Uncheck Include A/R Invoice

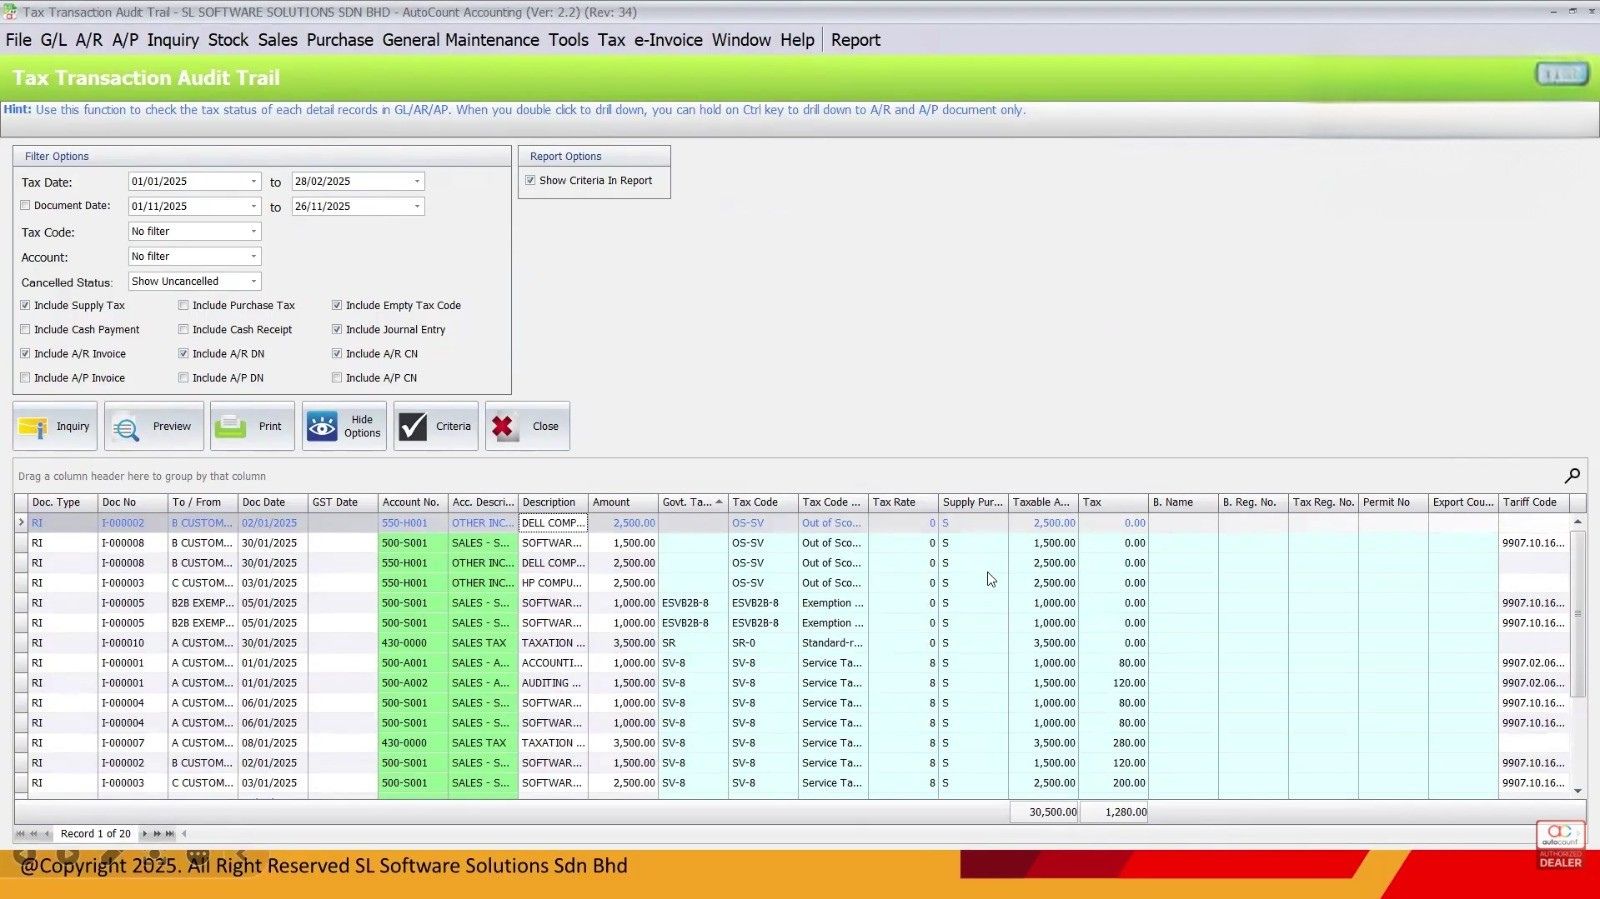click(25, 353)
